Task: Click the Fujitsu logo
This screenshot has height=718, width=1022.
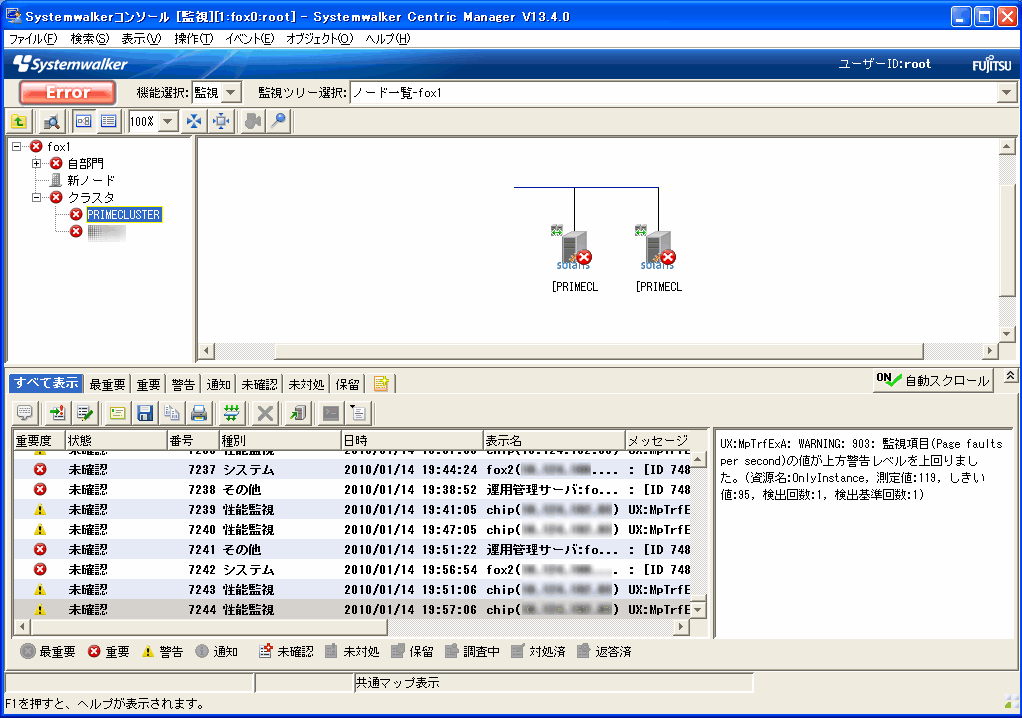Action: pyautogui.click(x=991, y=65)
